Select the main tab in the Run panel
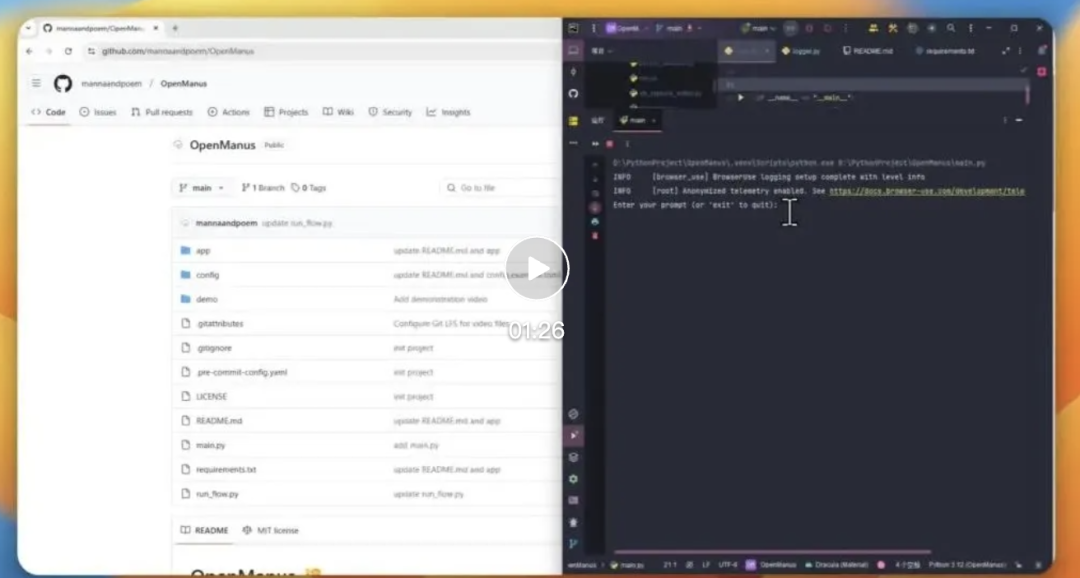 point(638,120)
